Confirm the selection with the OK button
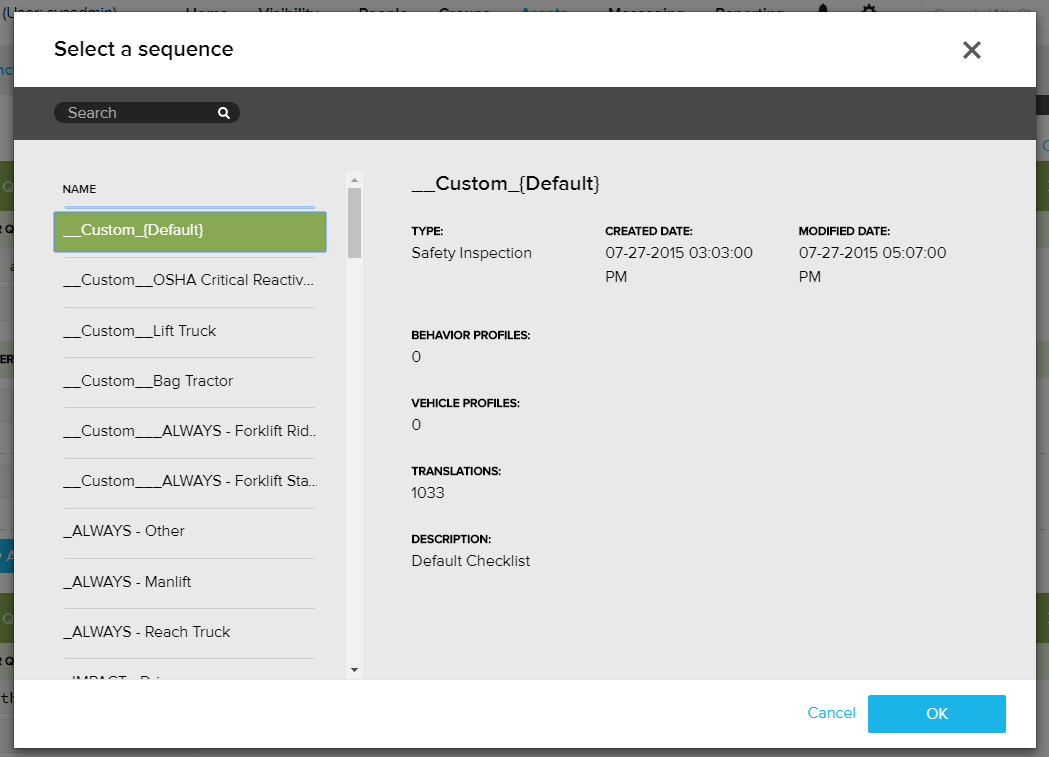The height and width of the screenshot is (757, 1049). (936, 714)
